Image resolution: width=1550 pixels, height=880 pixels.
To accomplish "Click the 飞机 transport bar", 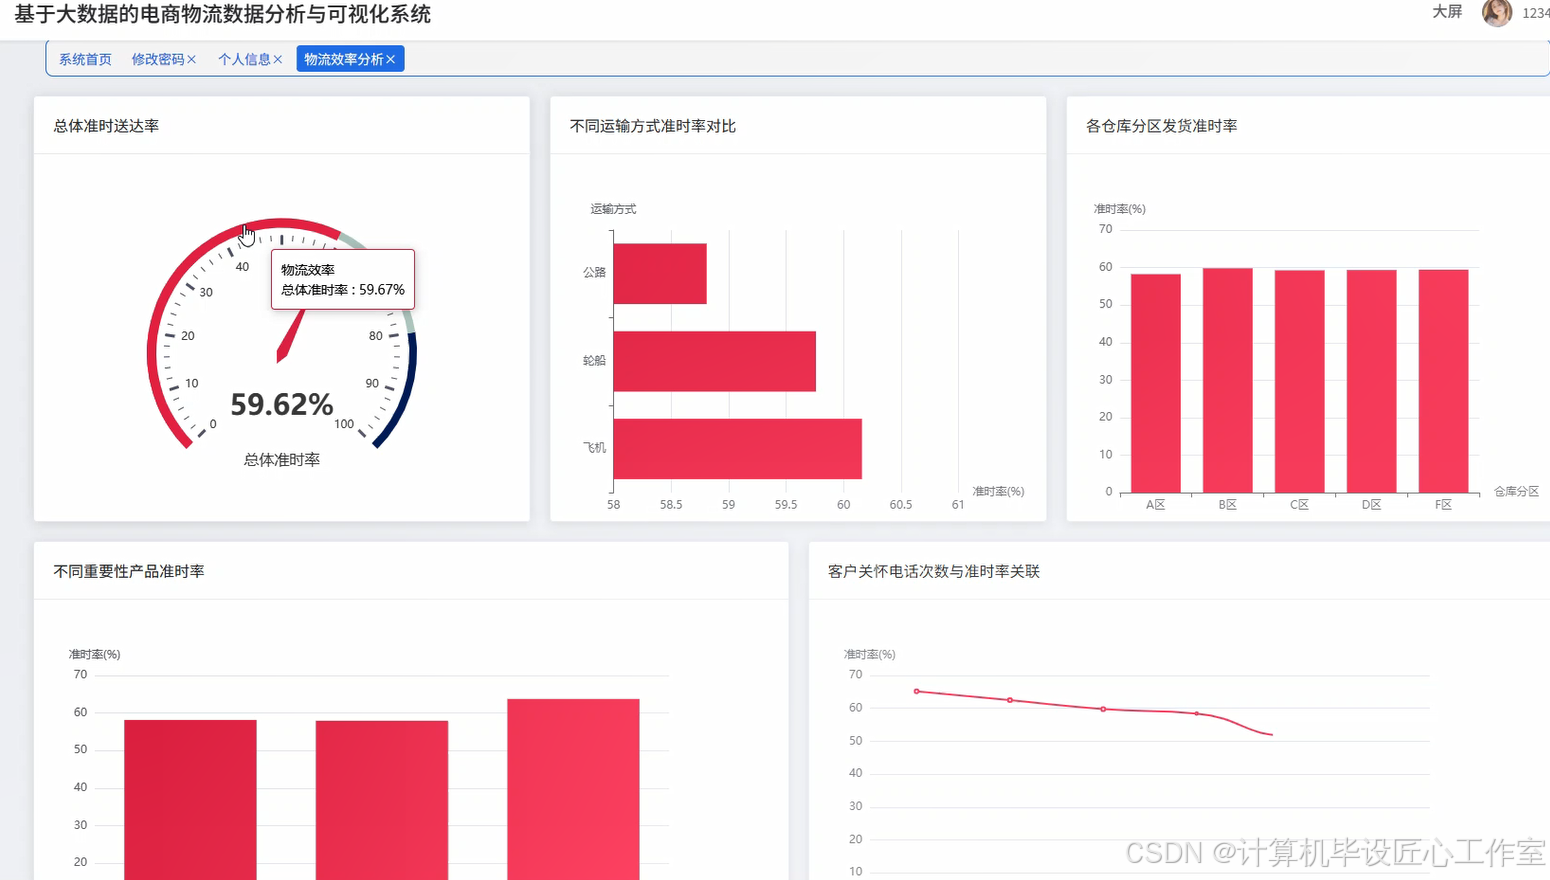I will 738,449.
